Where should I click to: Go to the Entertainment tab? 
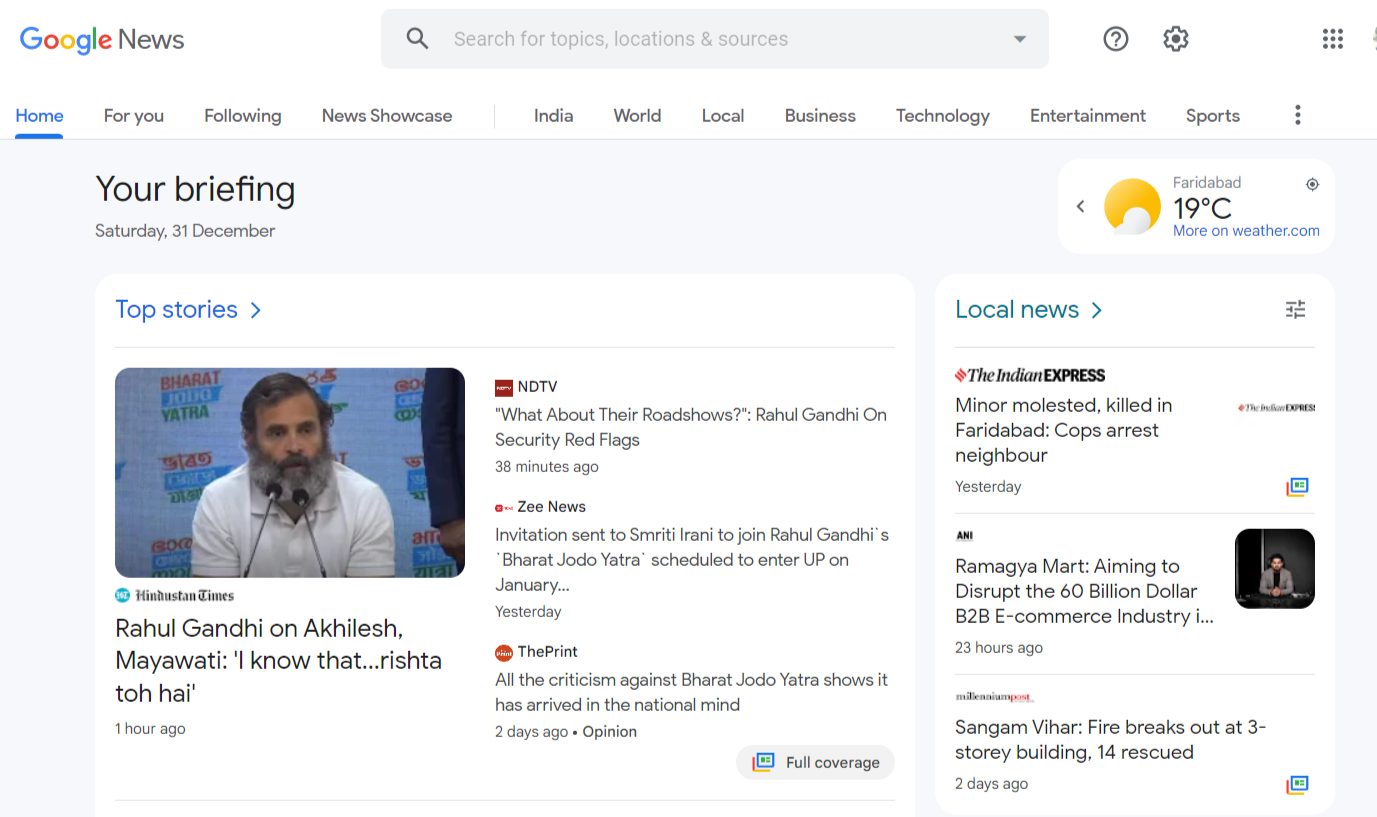pos(1088,116)
